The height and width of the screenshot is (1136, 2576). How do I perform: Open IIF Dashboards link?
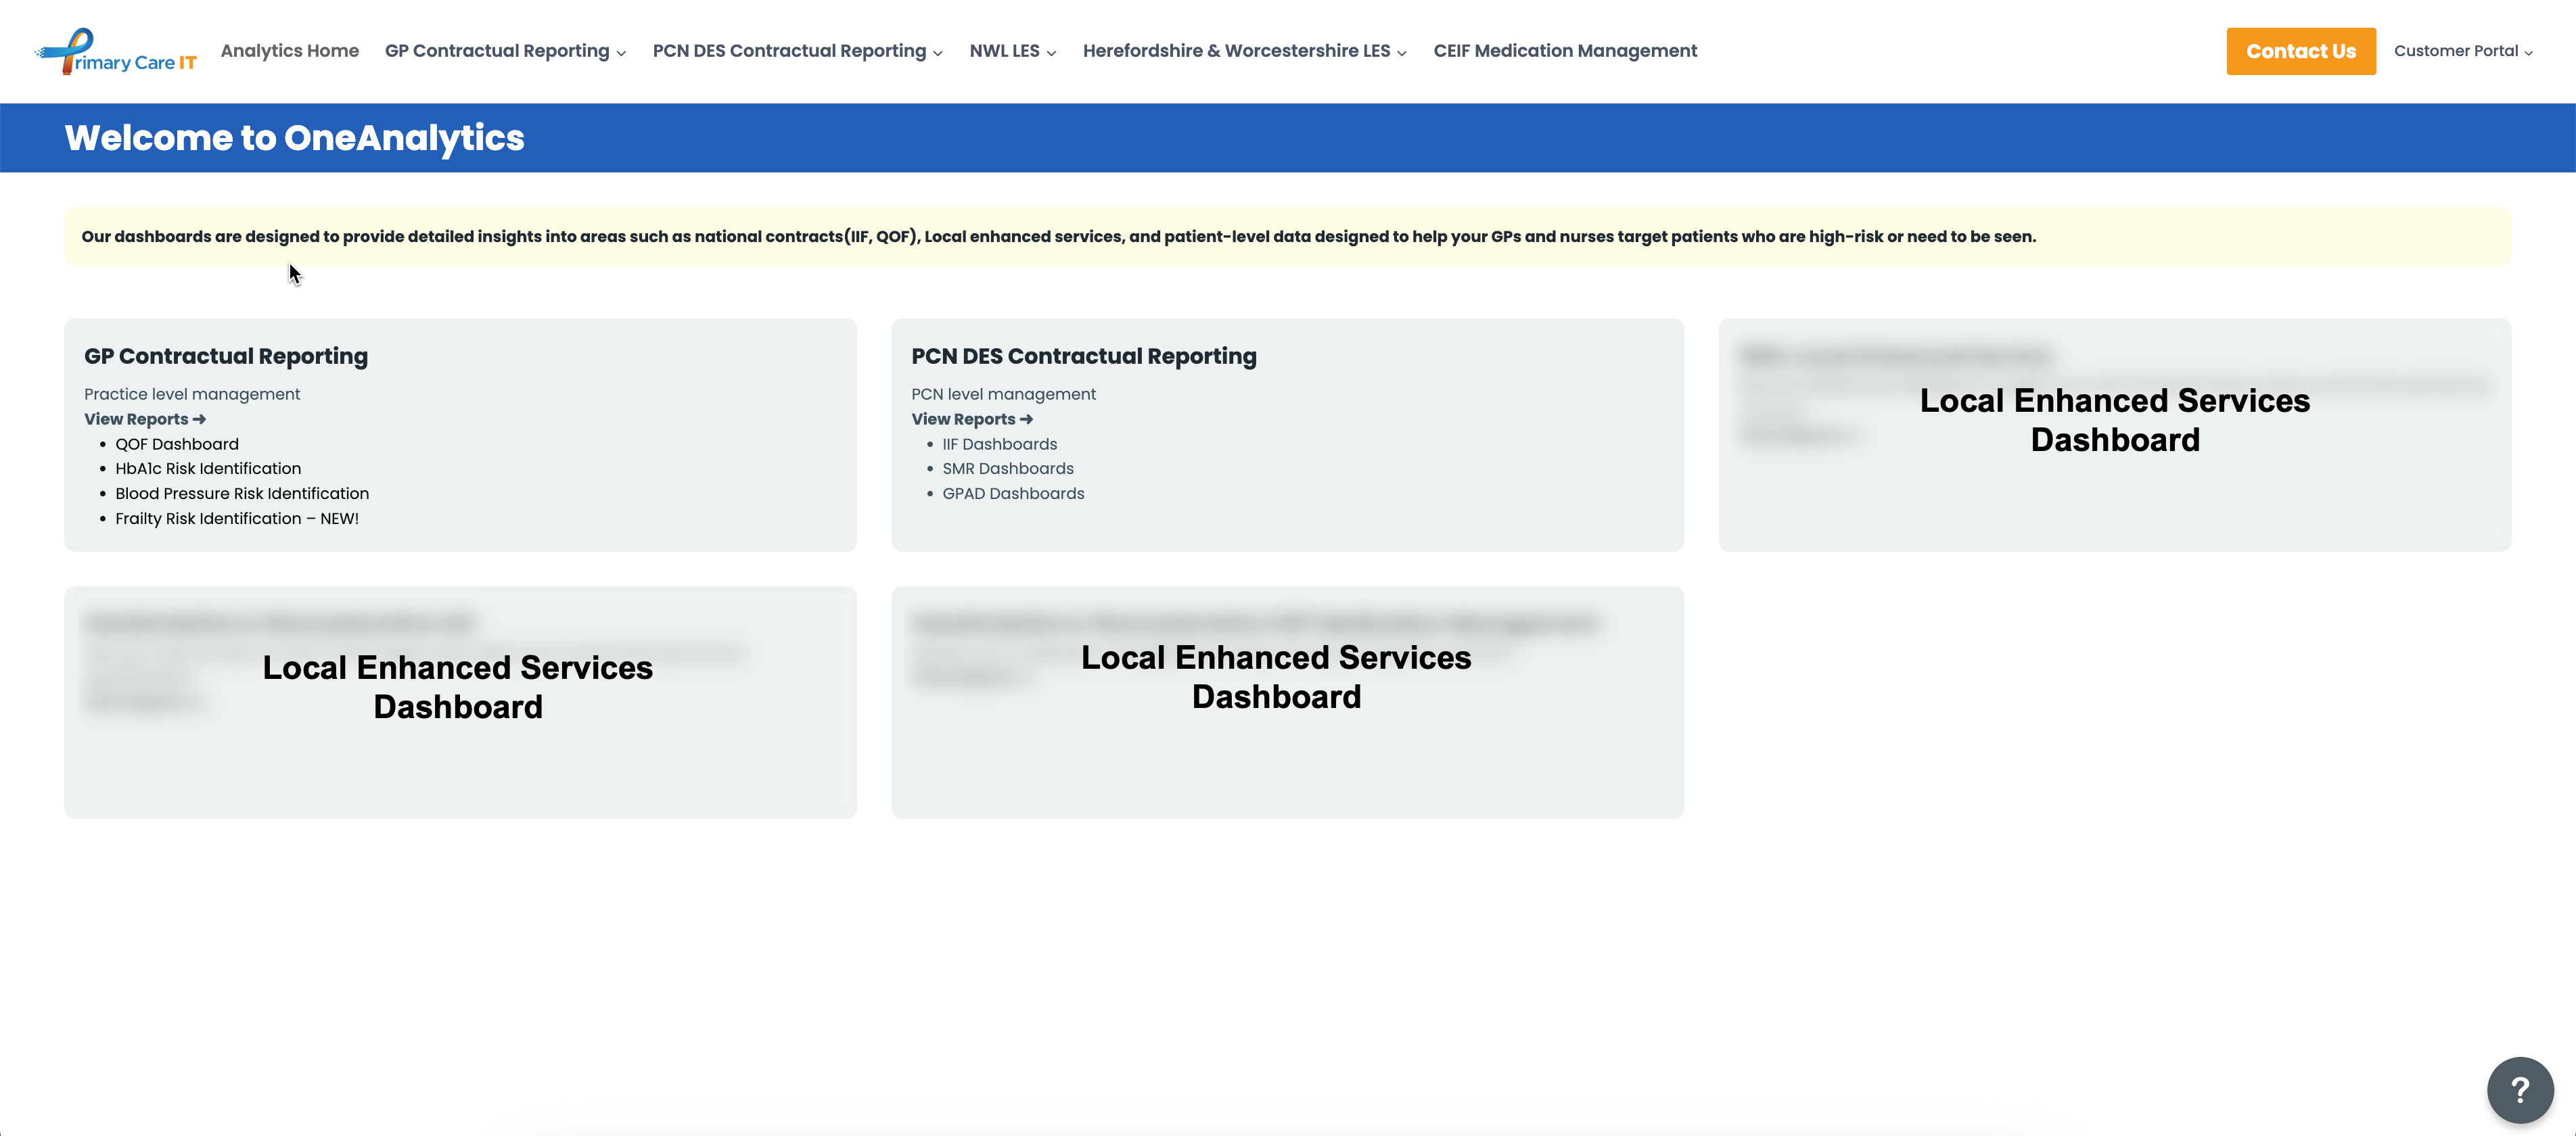(x=999, y=444)
